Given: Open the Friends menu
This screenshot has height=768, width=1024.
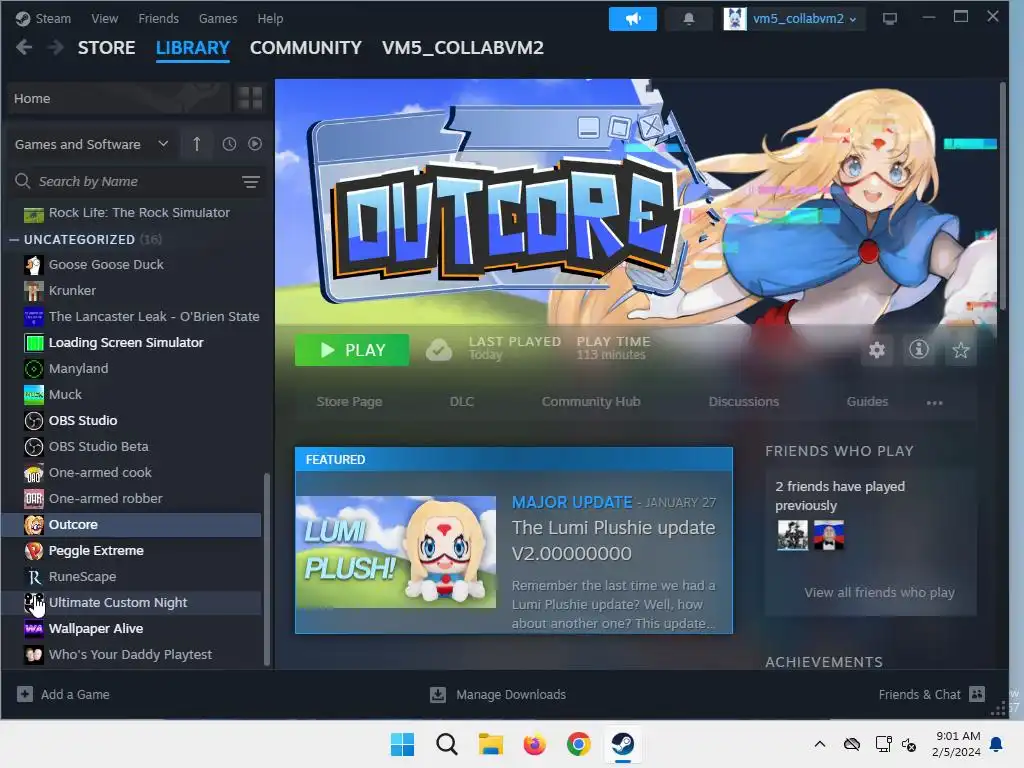Looking at the screenshot, I should 158,19.
